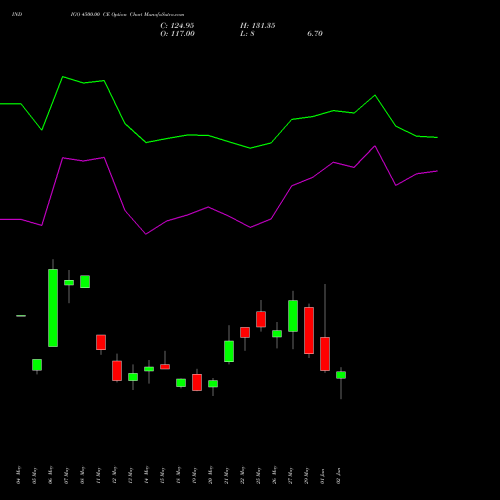Click the 27 May date label

290,475
